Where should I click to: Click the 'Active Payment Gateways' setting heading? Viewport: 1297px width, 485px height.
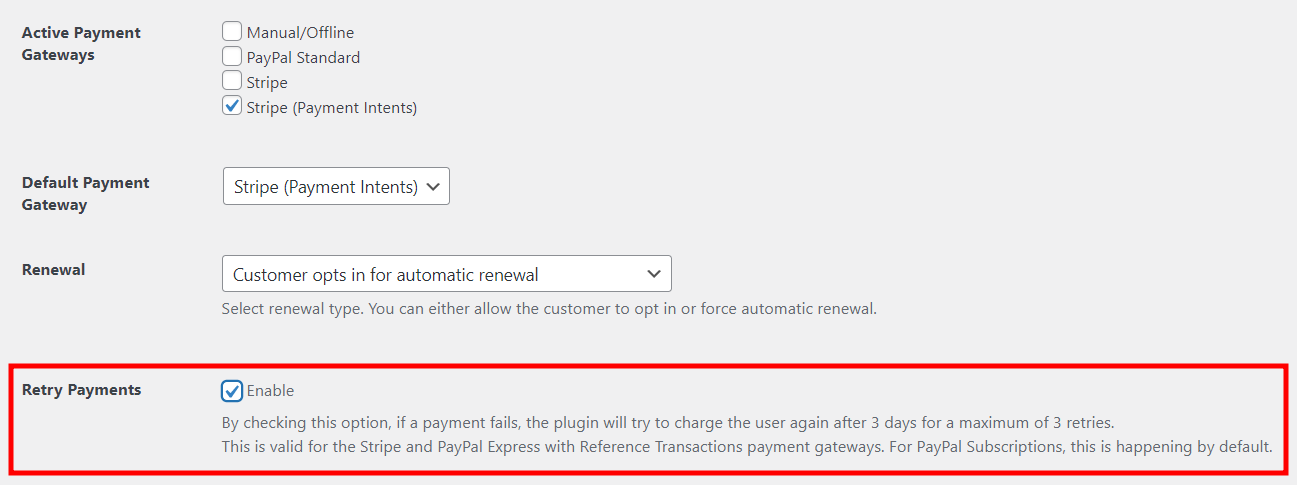(81, 43)
